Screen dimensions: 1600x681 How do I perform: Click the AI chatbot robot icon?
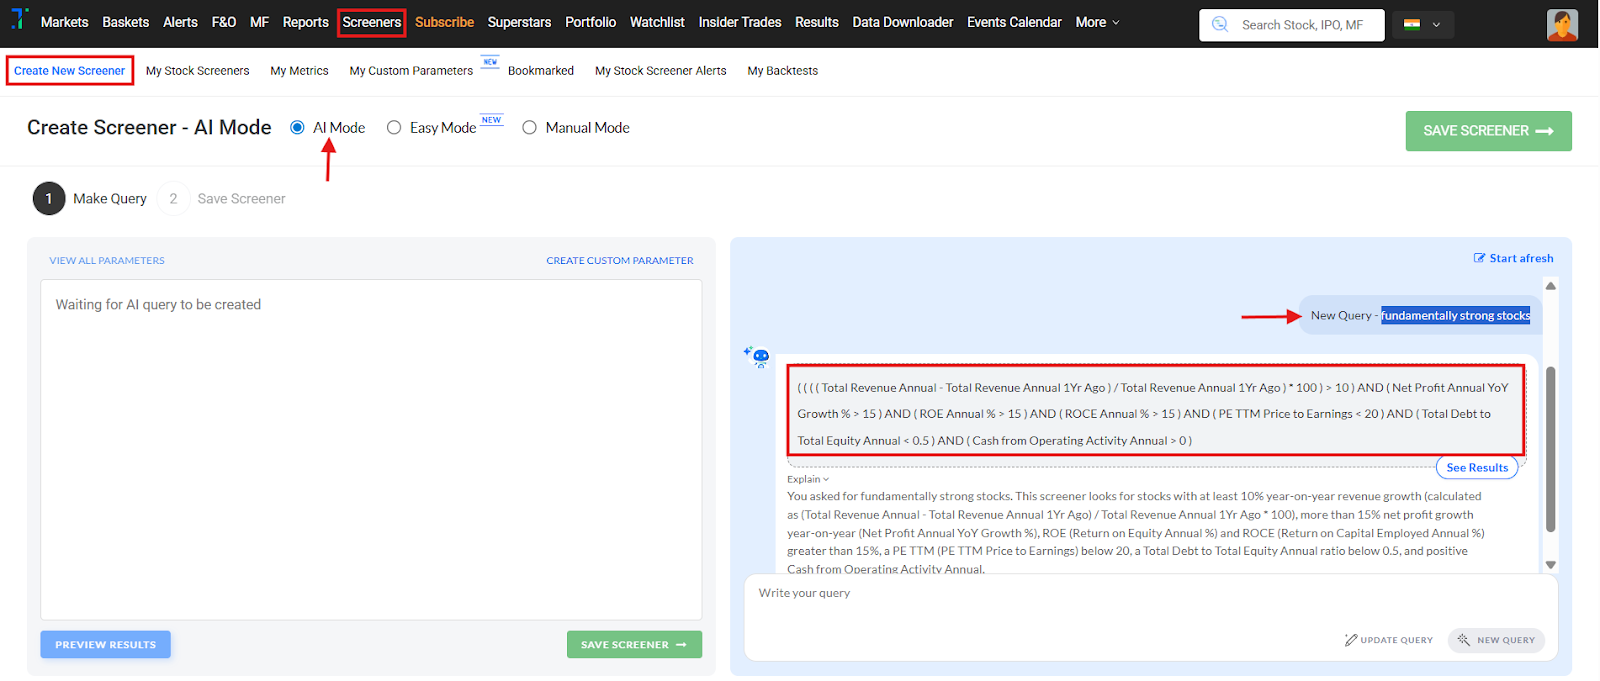[758, 356]
